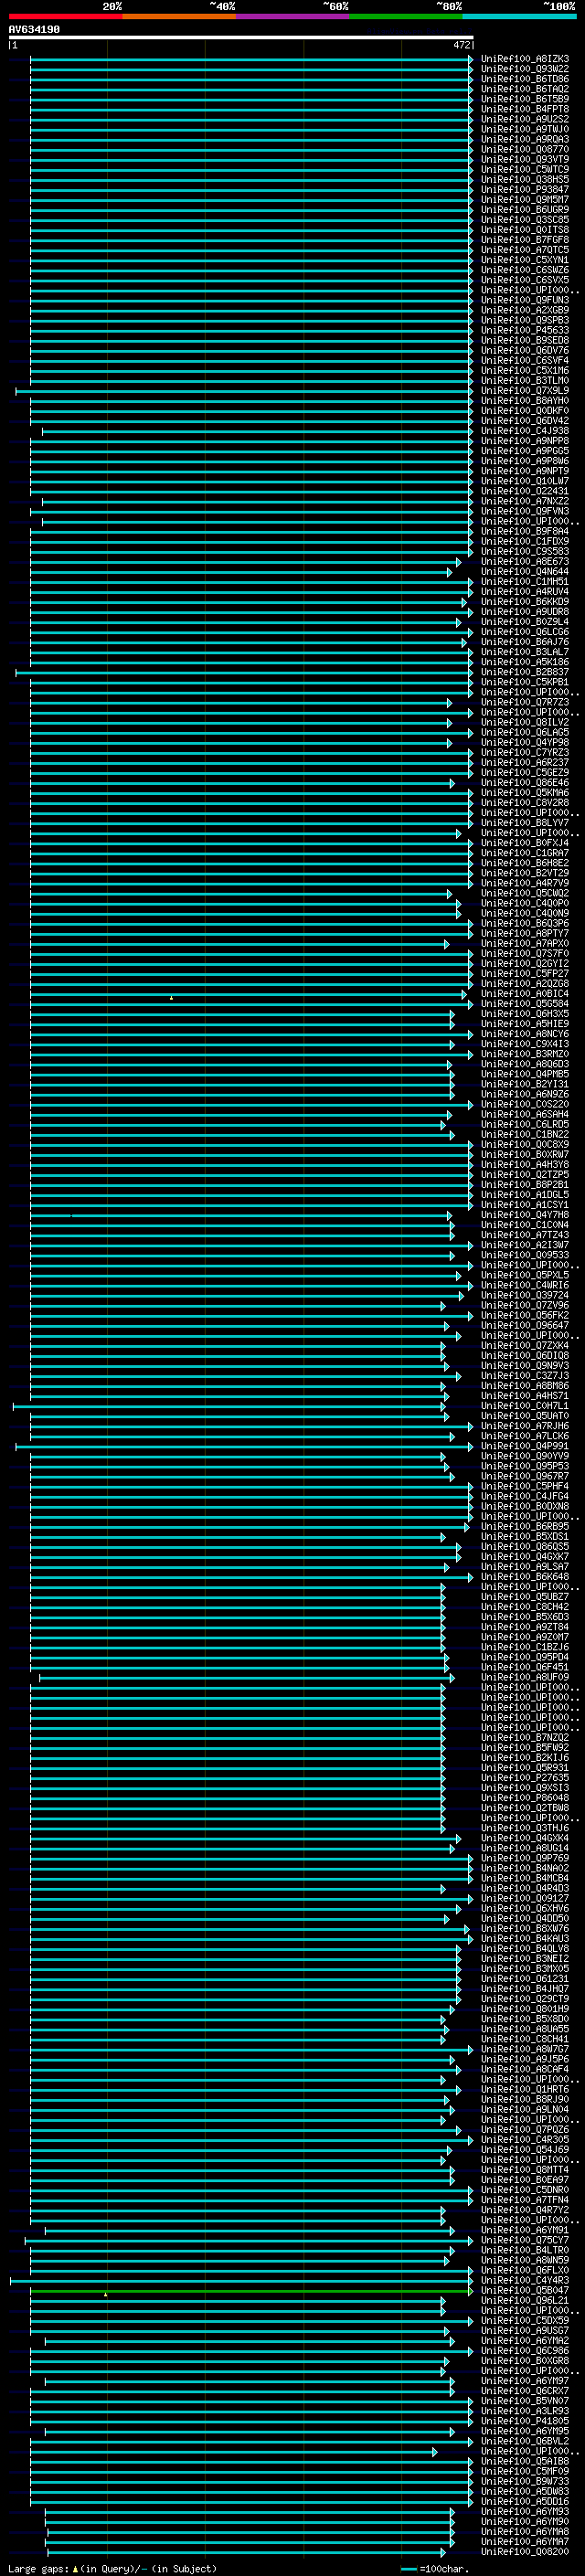585x2576 pixels.
Task: Select hit label UniRef100_A7RJH6
Action: pyautogui.click(x=525, y=1426)
